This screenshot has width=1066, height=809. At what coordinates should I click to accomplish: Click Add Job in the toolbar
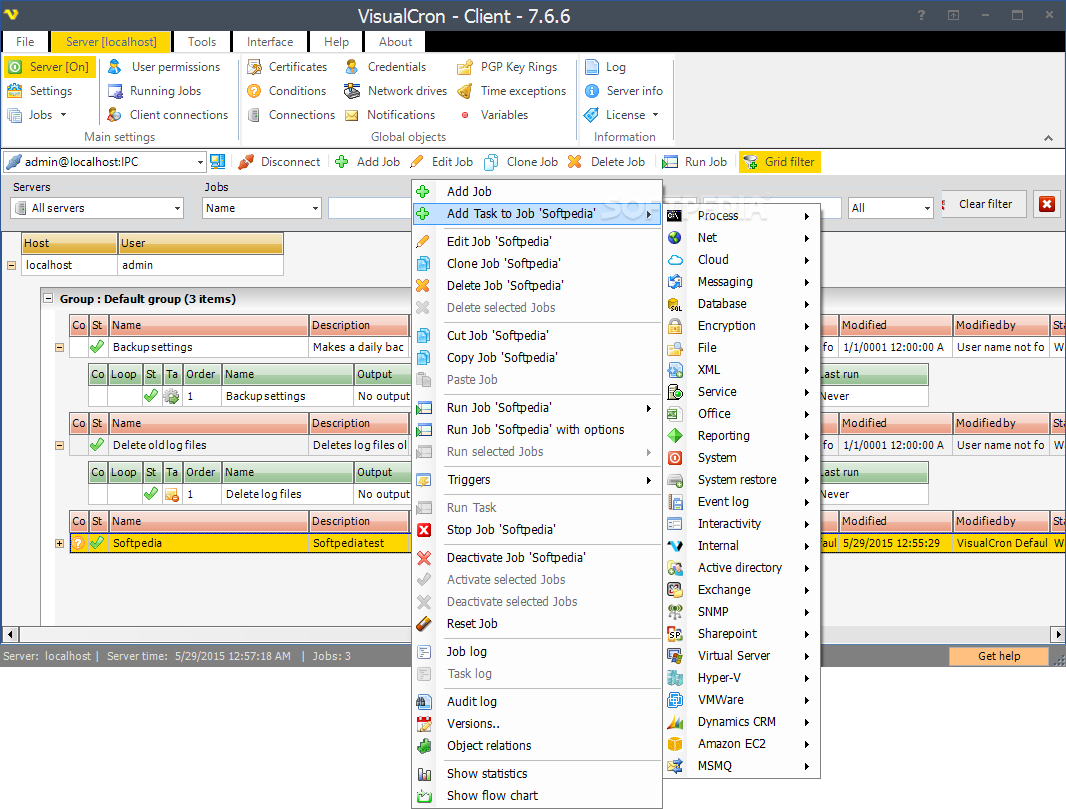[x=368, y=162]
